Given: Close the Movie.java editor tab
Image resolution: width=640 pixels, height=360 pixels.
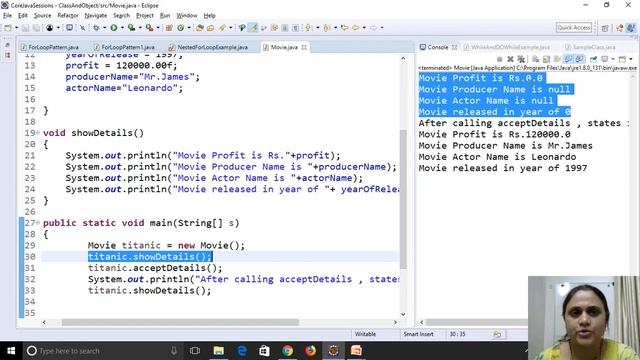Looking at the screenshot, I should tap(304, 47).
